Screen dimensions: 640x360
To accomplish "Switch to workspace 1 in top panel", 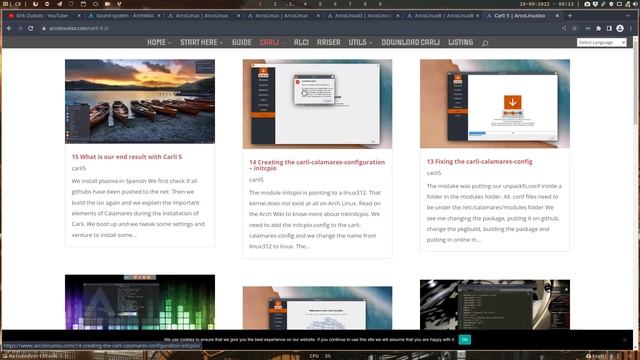I will [x=260, y=4].
